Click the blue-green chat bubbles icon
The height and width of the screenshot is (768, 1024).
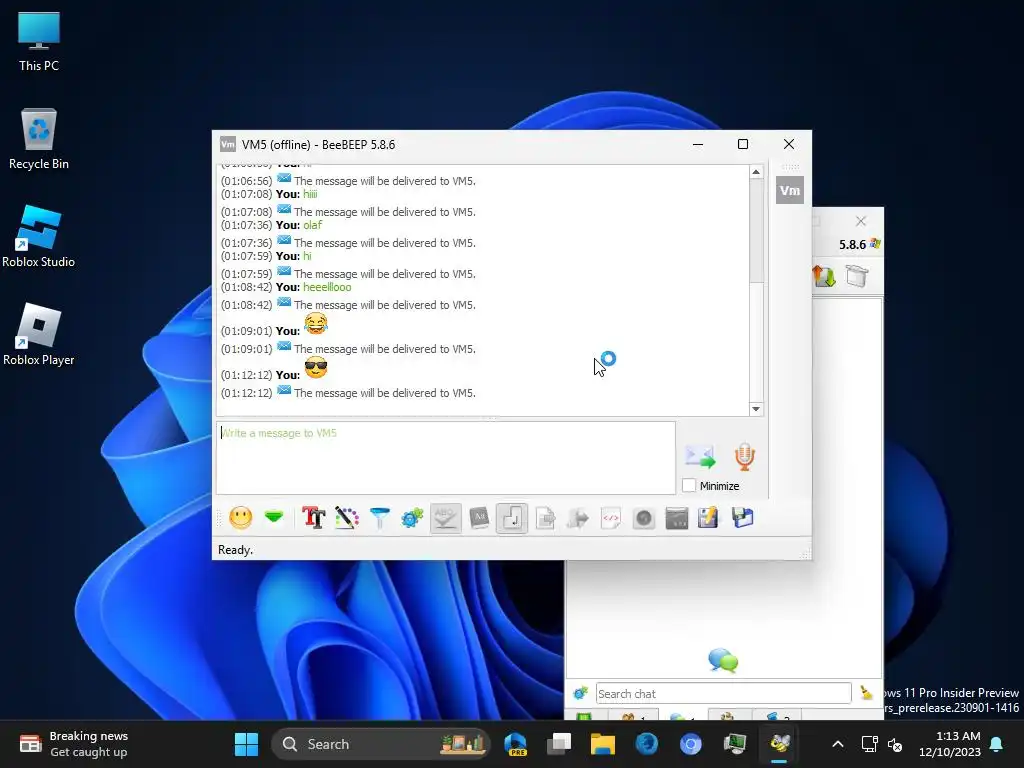coord(723,660)
